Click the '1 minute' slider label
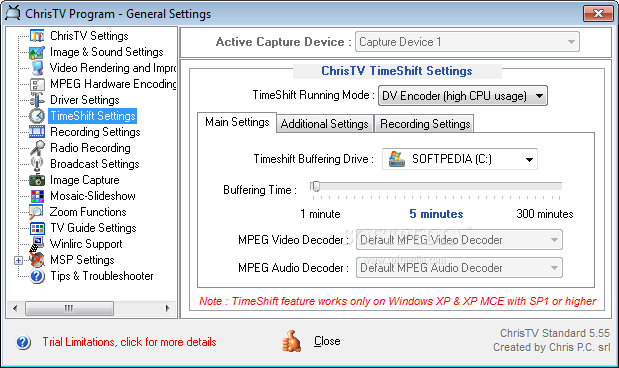The image size is (619, 368). coord(320,214)
